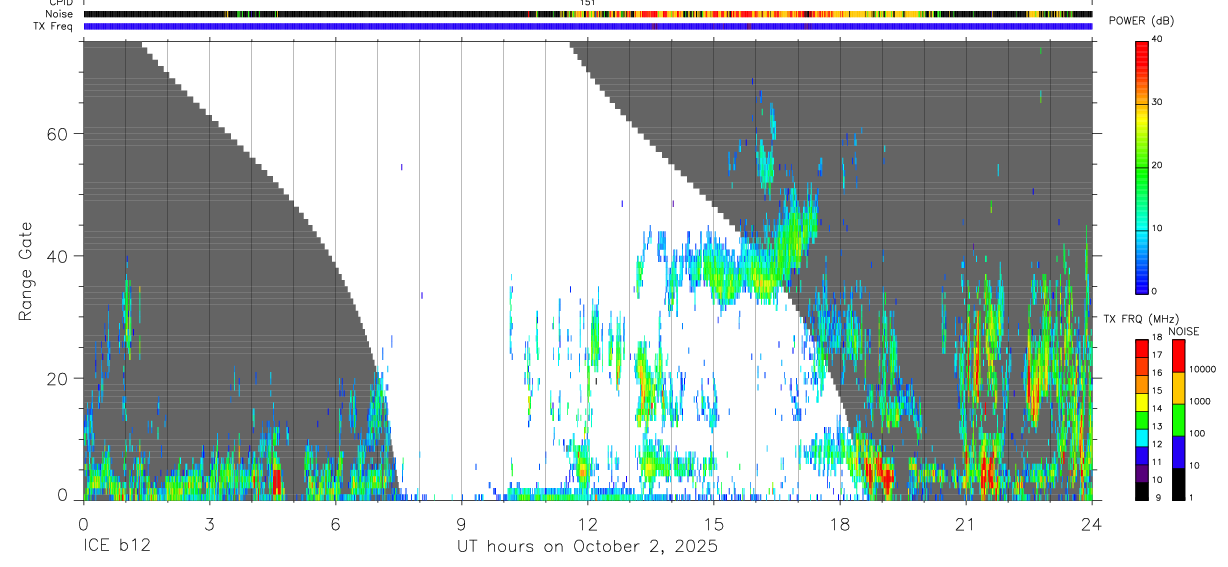Click the 'TX FRQ (MHz)' legend title
Screen dimensions: 1228x567
(1141, 319)
